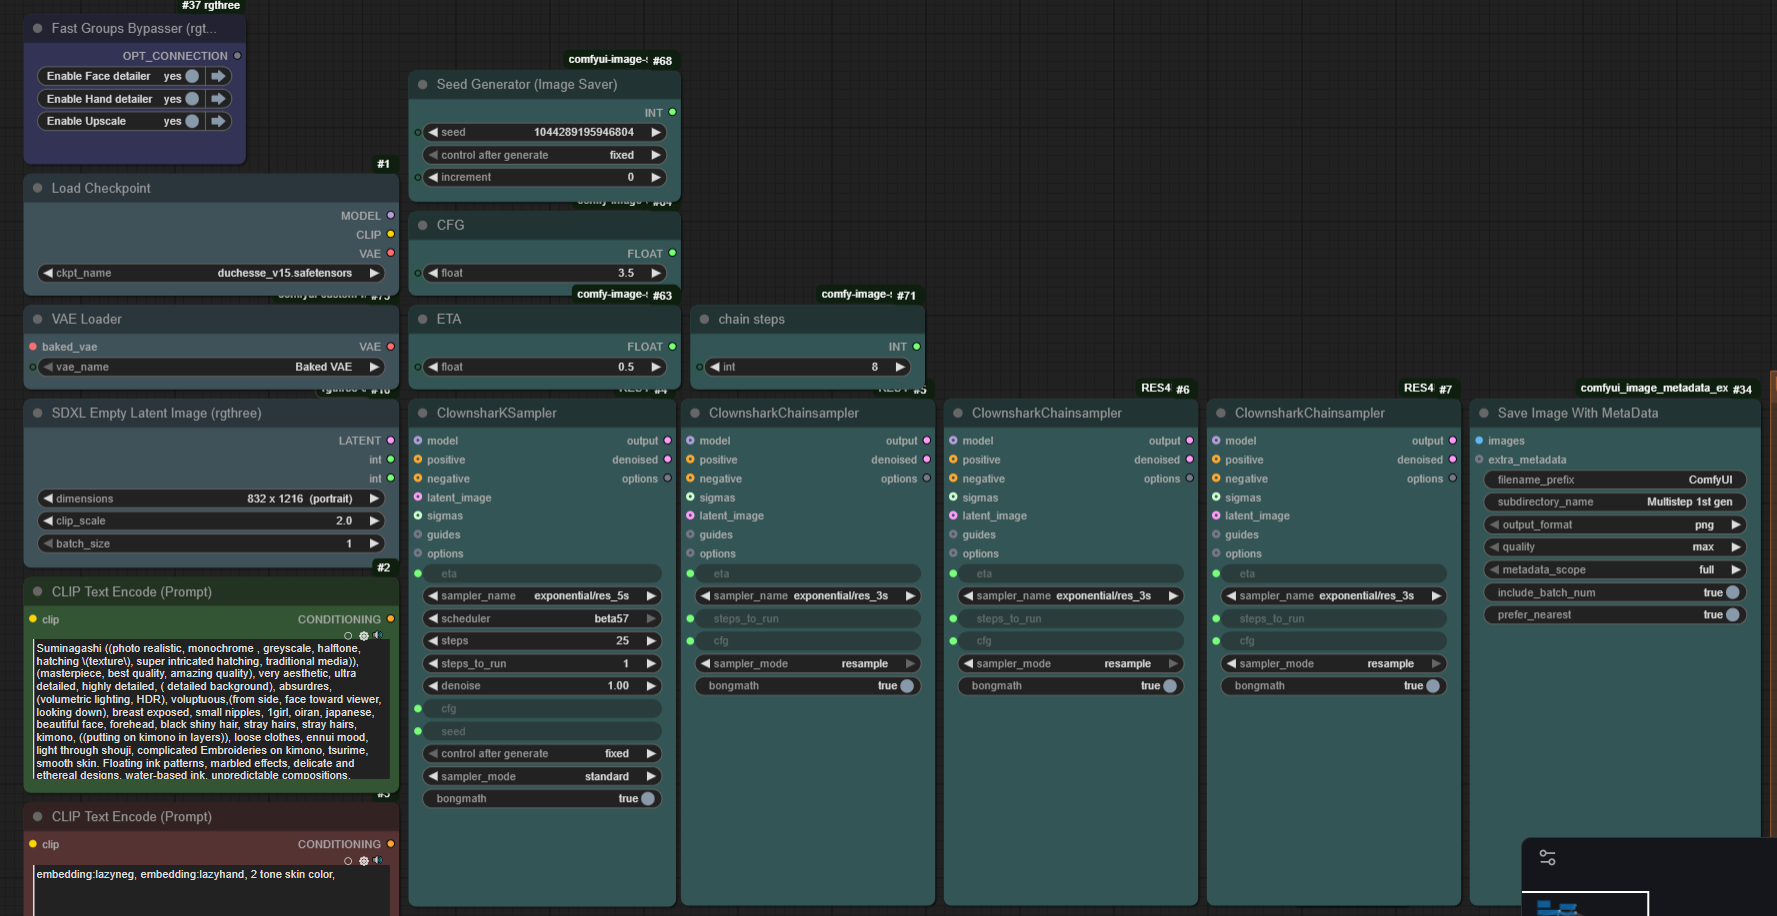1777x916 pixels.
Task: Decrease batch_size with its left arrow
Action: click(x=47, y=544)
